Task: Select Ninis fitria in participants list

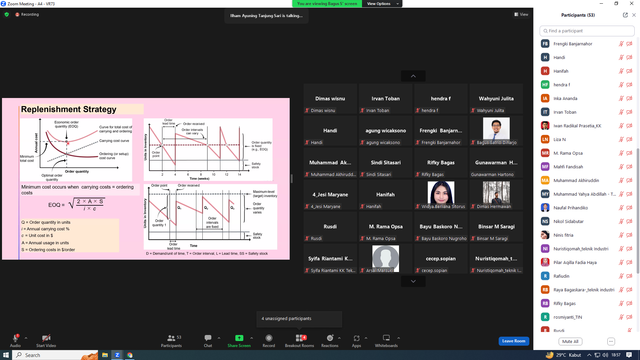Action: pyautogui.click(x=587, y=235)
